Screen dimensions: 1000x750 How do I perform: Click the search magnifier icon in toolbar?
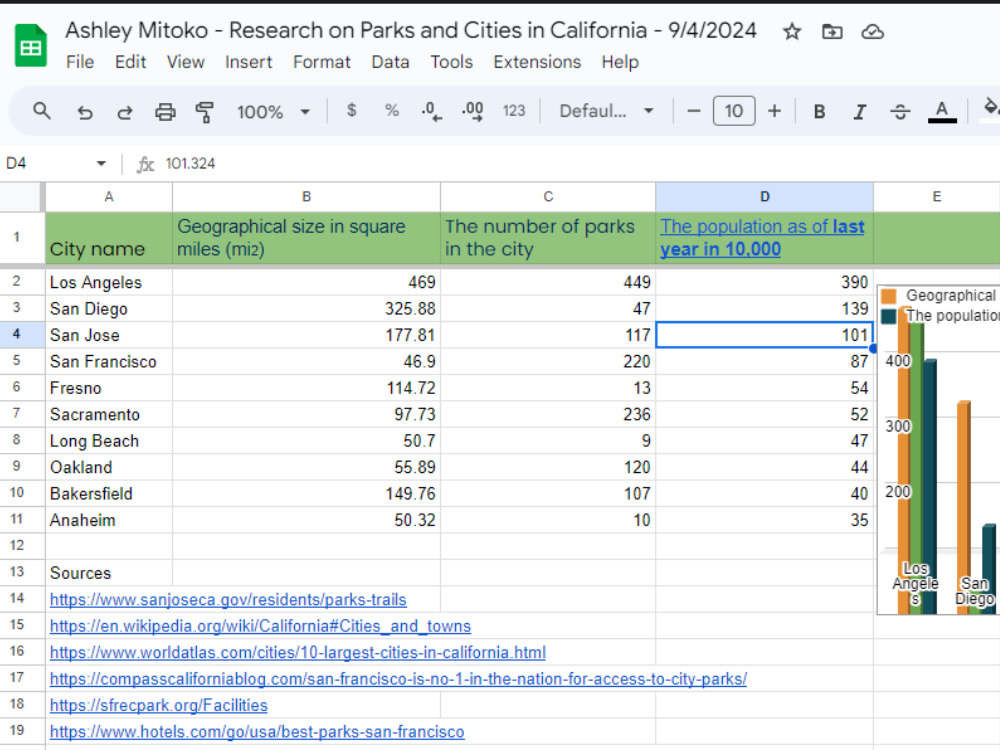41,111
